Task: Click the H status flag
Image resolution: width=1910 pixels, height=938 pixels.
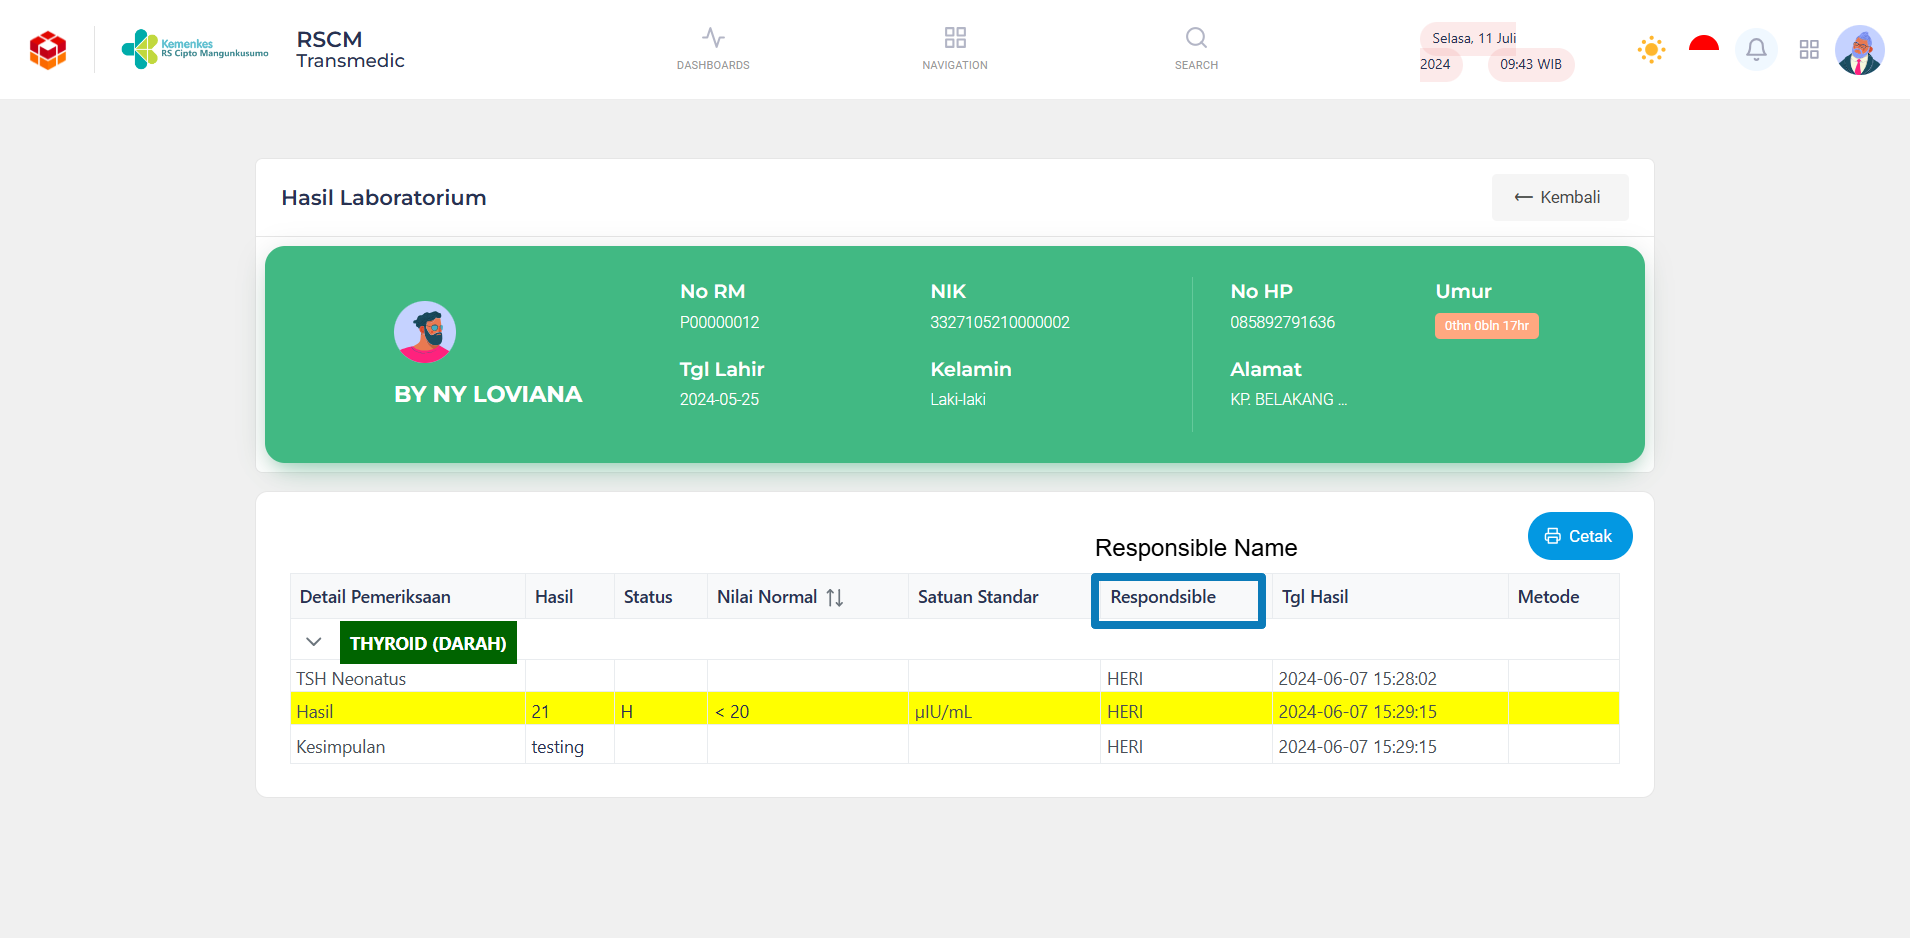Action: point(627,712)
